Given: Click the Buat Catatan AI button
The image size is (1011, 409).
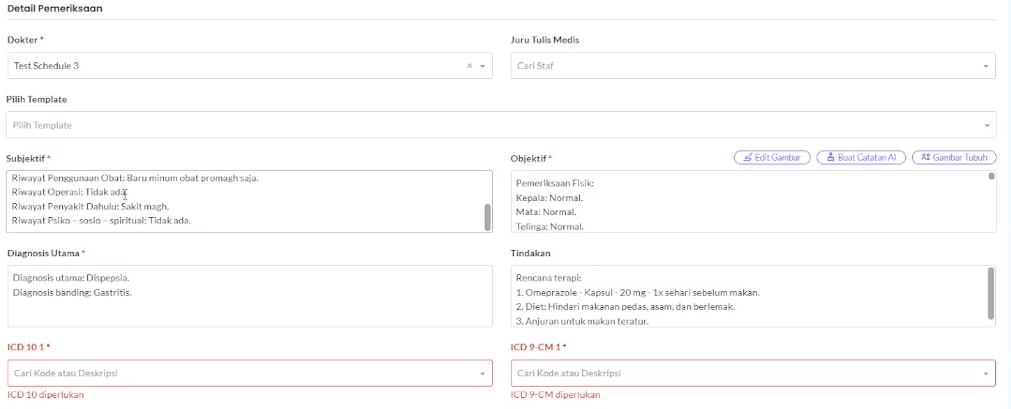Looking at the screenshot, I should [861, 158].
